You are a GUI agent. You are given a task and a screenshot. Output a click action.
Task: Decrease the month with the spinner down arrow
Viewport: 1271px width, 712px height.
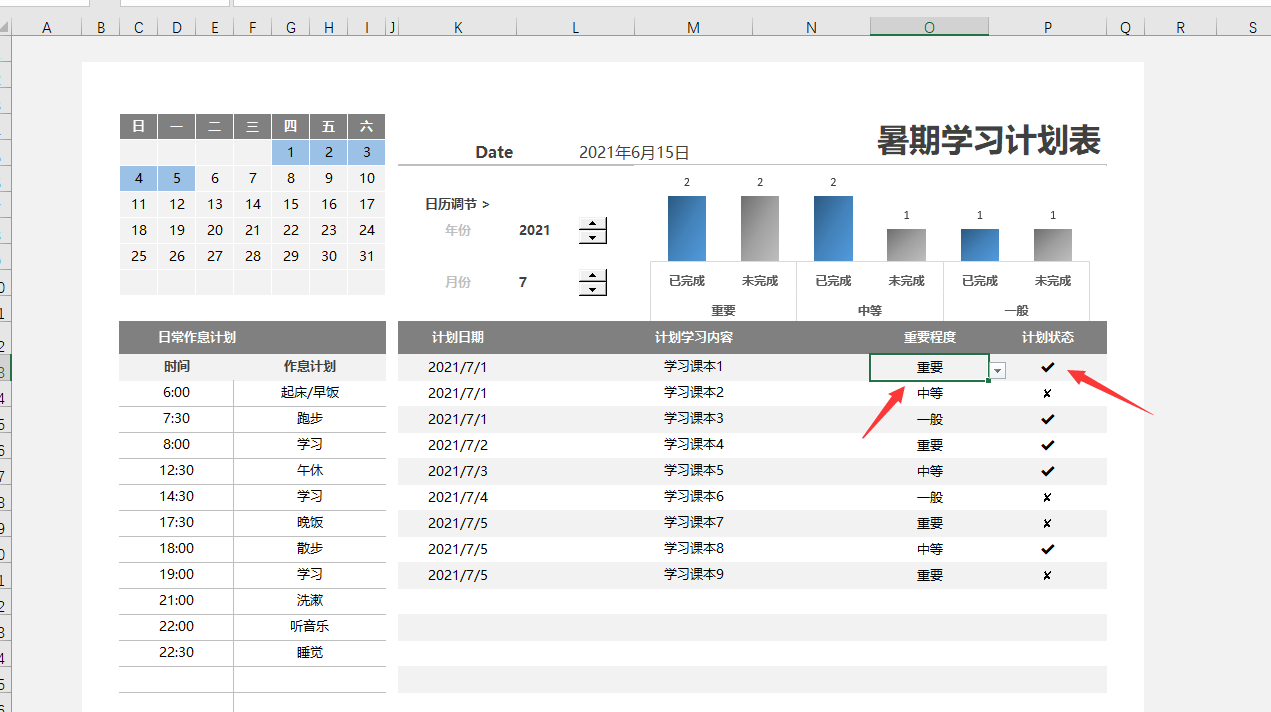[593, 289]
